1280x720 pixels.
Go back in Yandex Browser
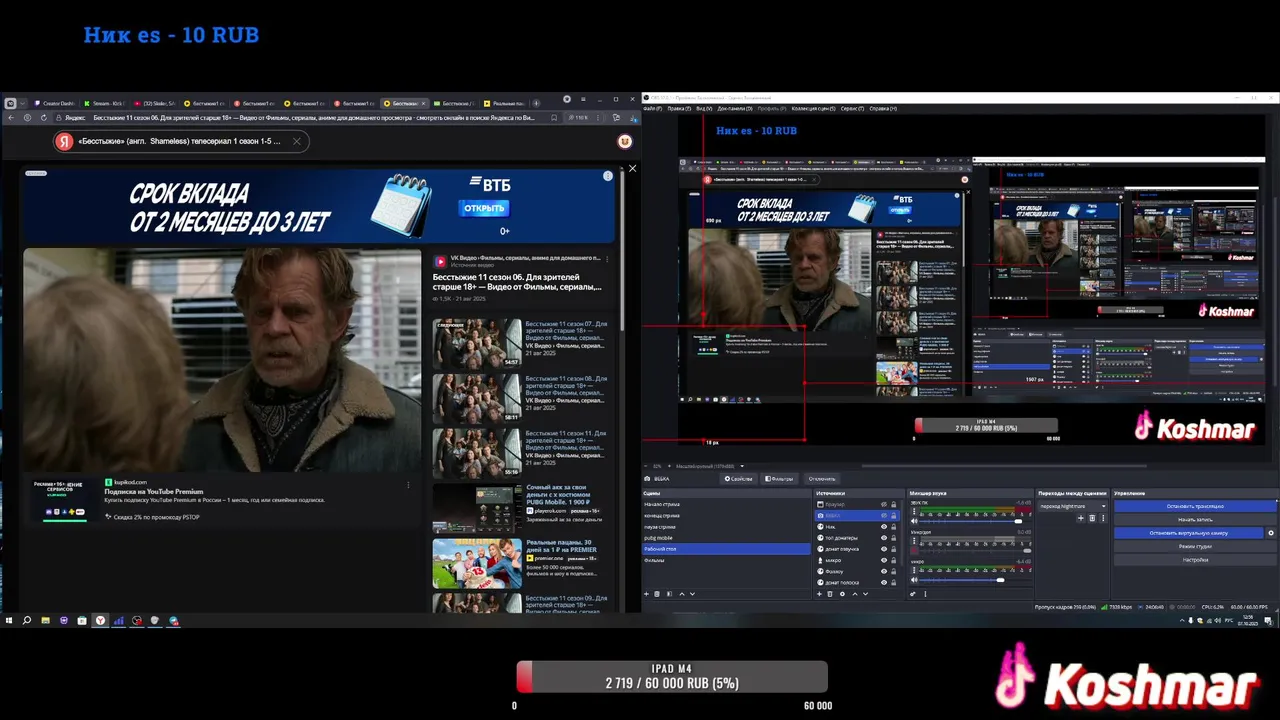10,117
